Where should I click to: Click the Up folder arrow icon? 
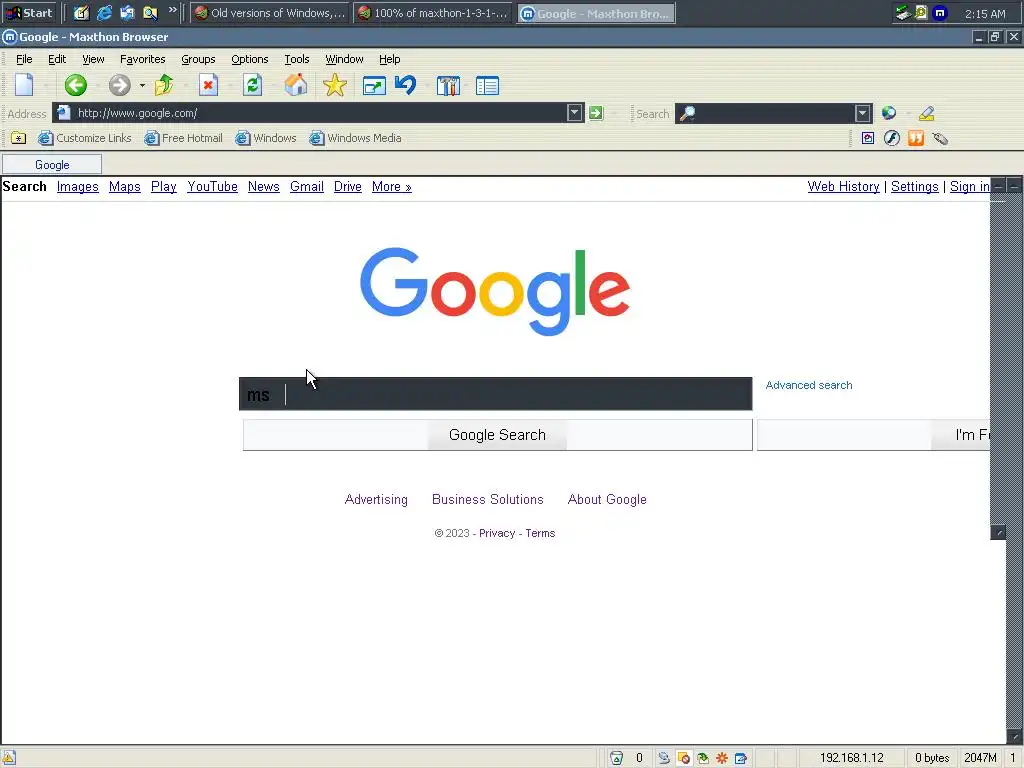[x=164, y=85]
